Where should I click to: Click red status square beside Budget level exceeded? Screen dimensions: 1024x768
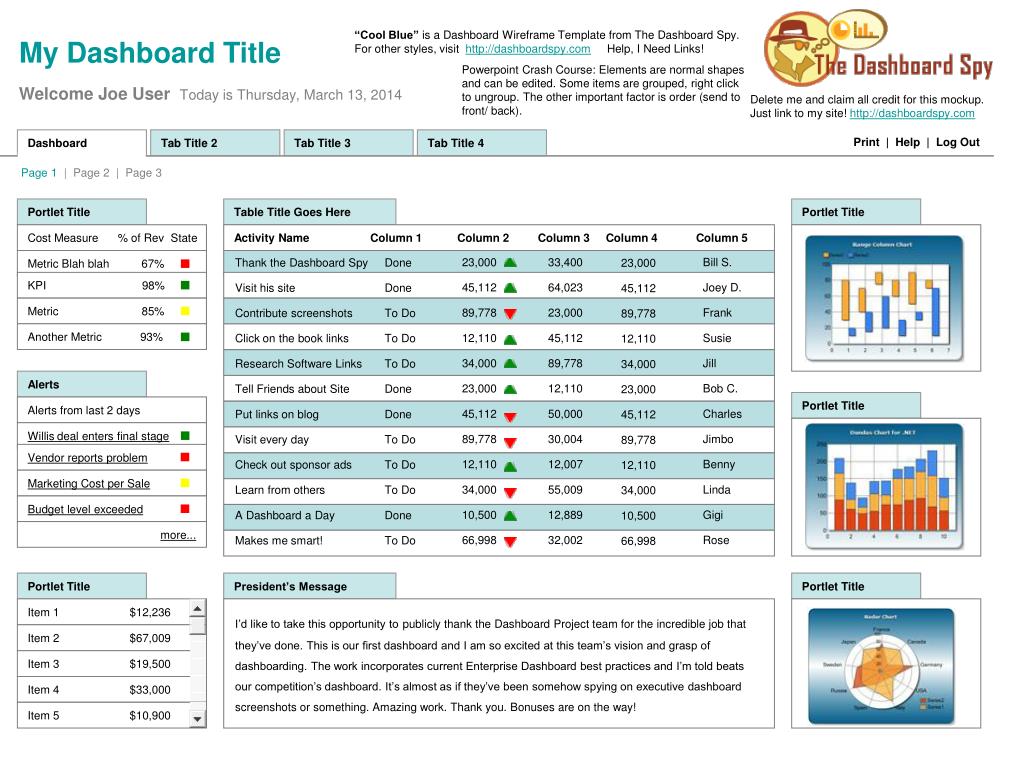185,509
